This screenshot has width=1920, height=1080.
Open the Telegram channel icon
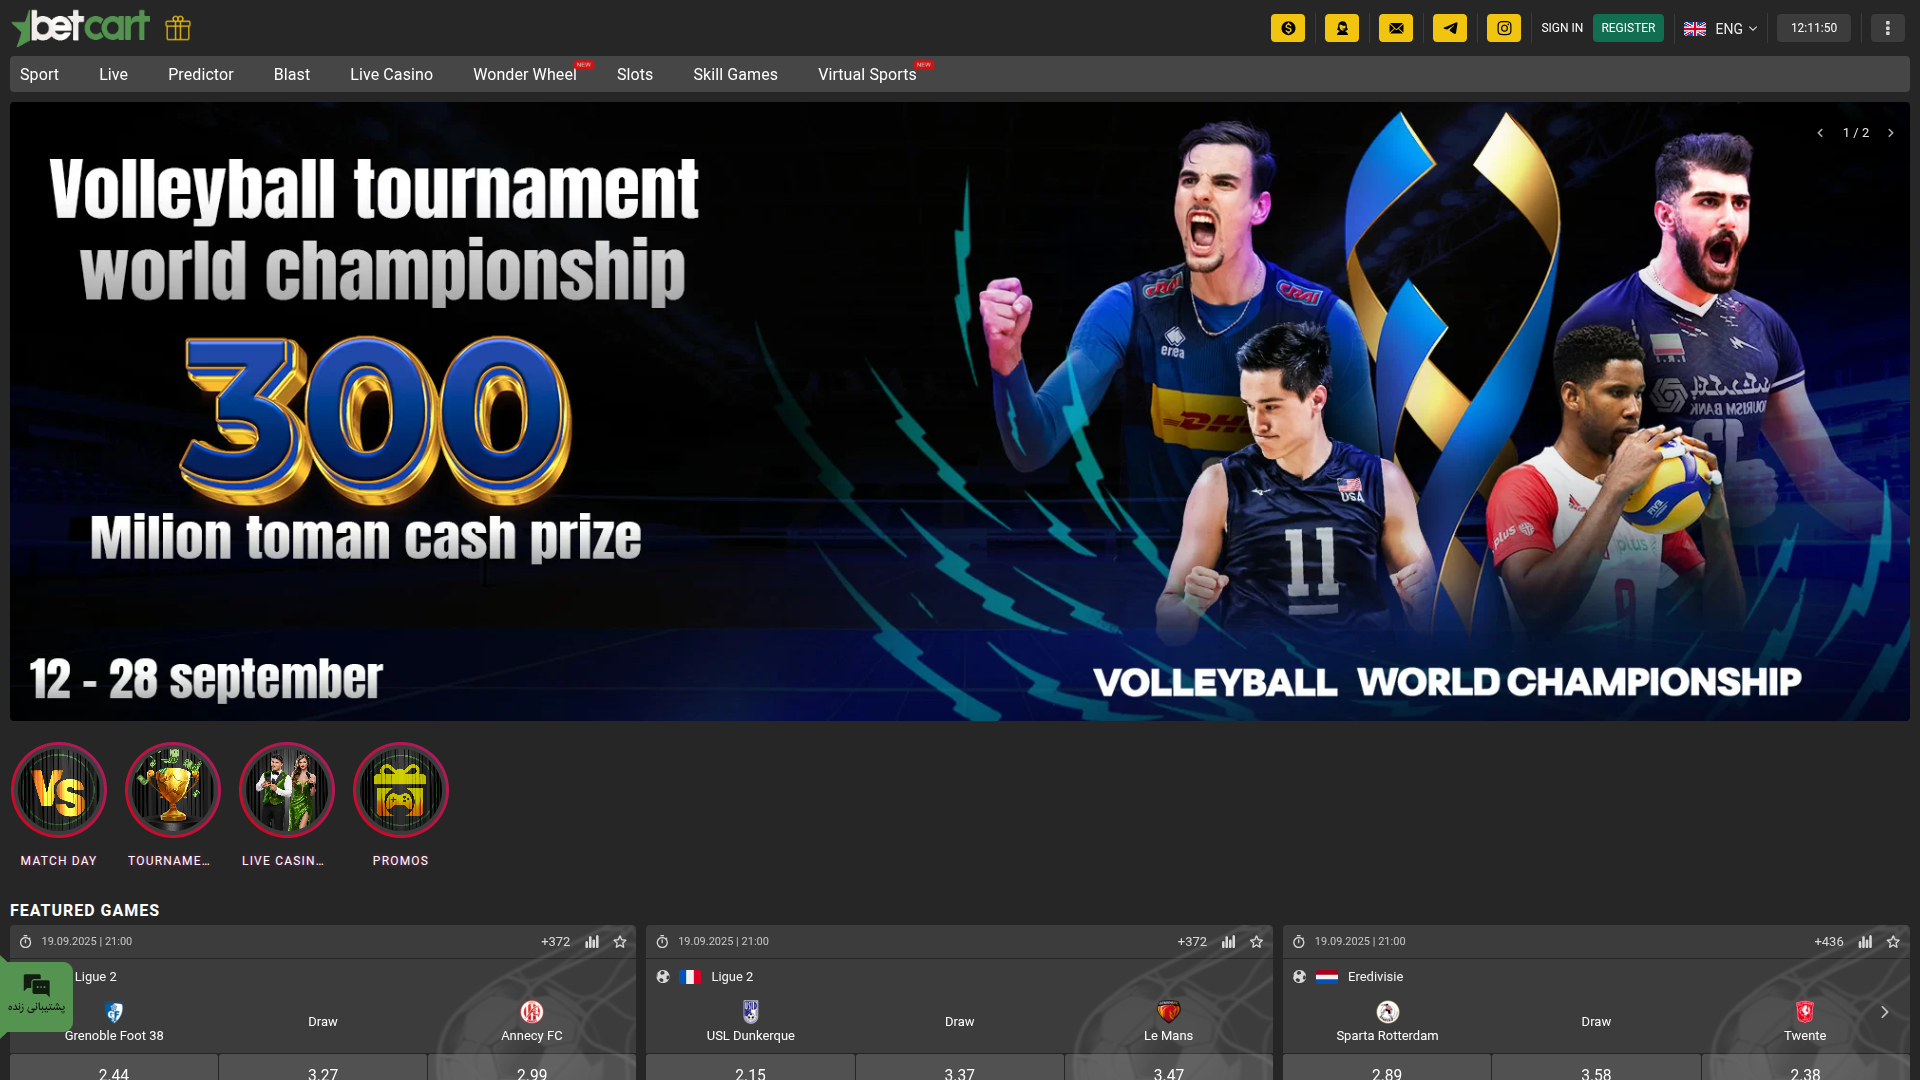(1450, 28)
